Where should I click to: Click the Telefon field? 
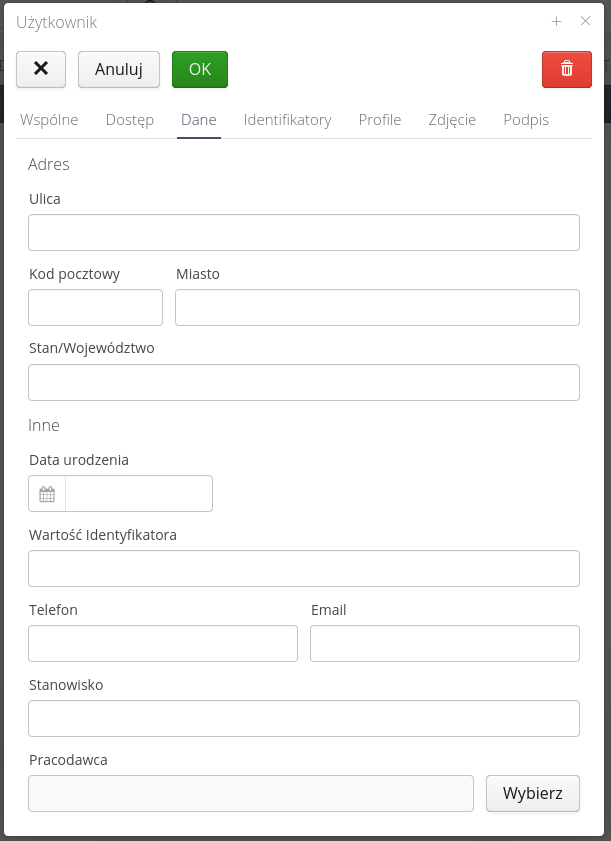[x=162, y=643]
